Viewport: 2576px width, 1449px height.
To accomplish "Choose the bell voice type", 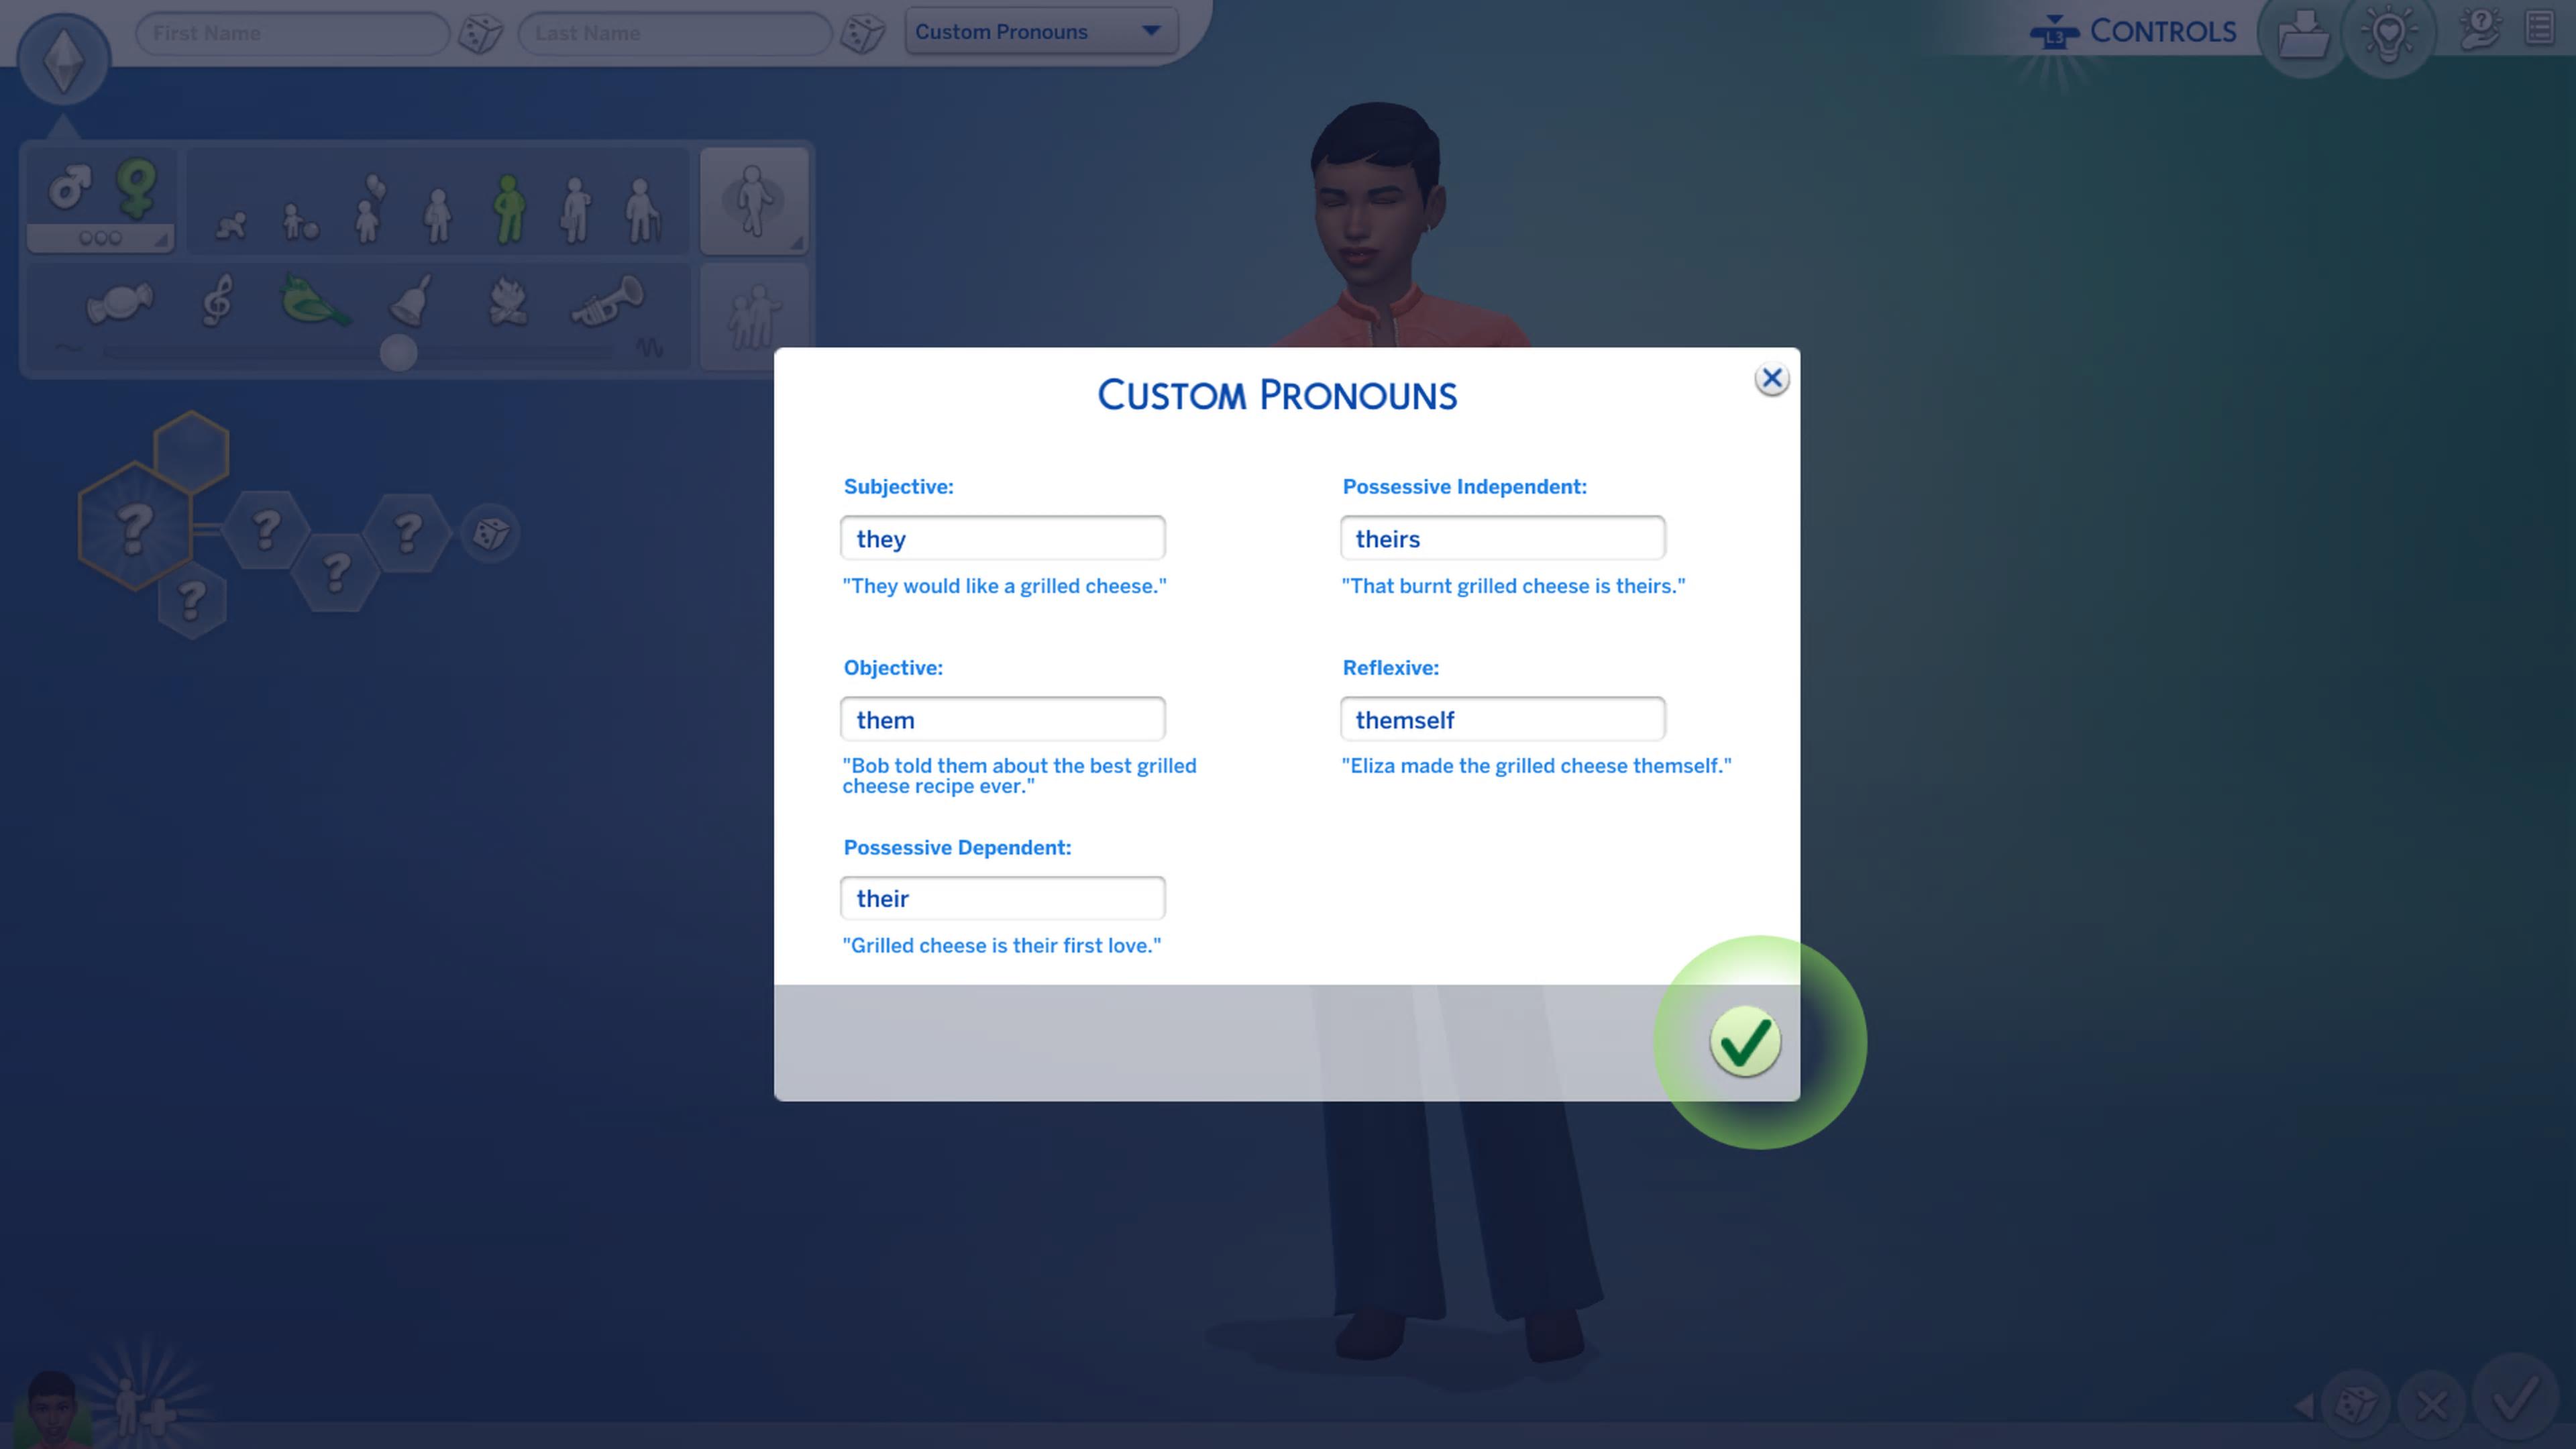I will (x=410, y=299).
